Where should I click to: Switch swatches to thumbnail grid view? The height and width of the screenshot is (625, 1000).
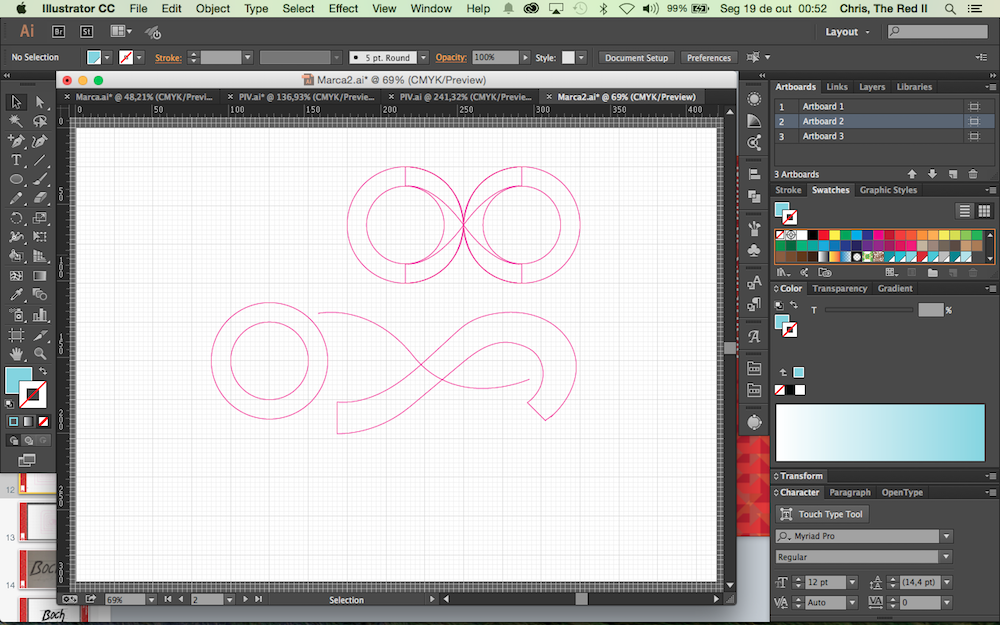pyautogui.click(x=985, y=211)
